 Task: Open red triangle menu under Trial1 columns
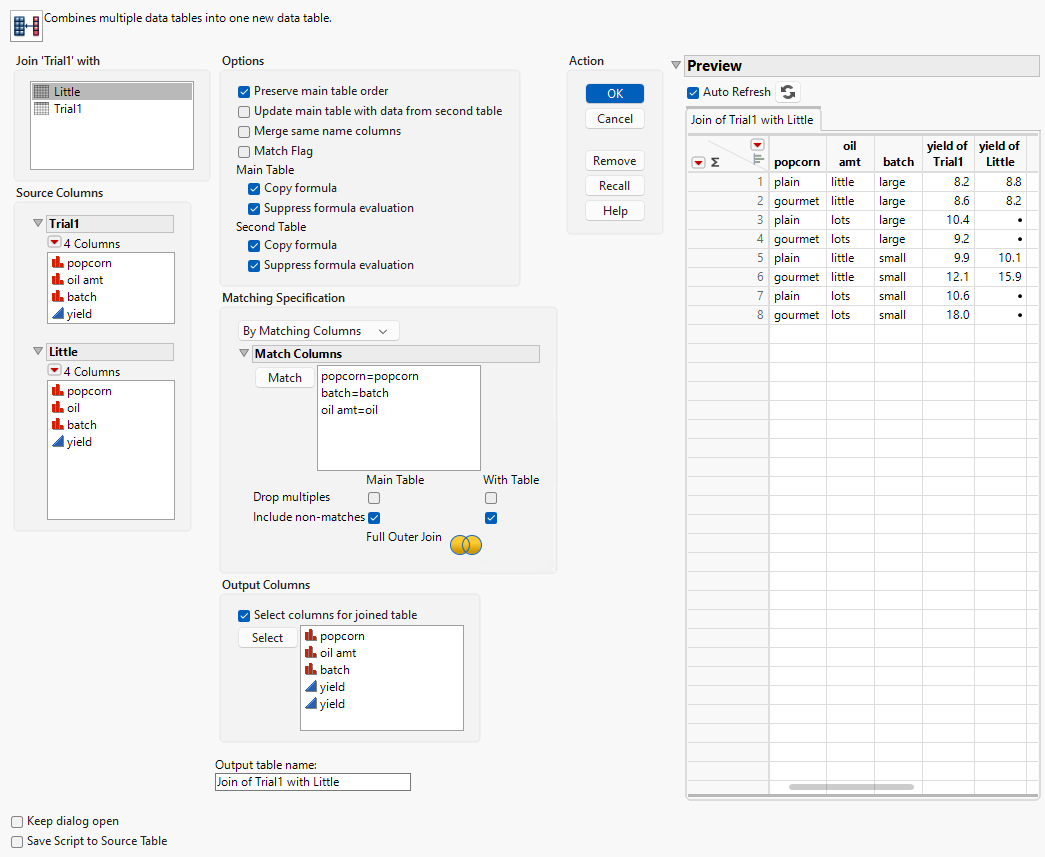click(55, 243)
